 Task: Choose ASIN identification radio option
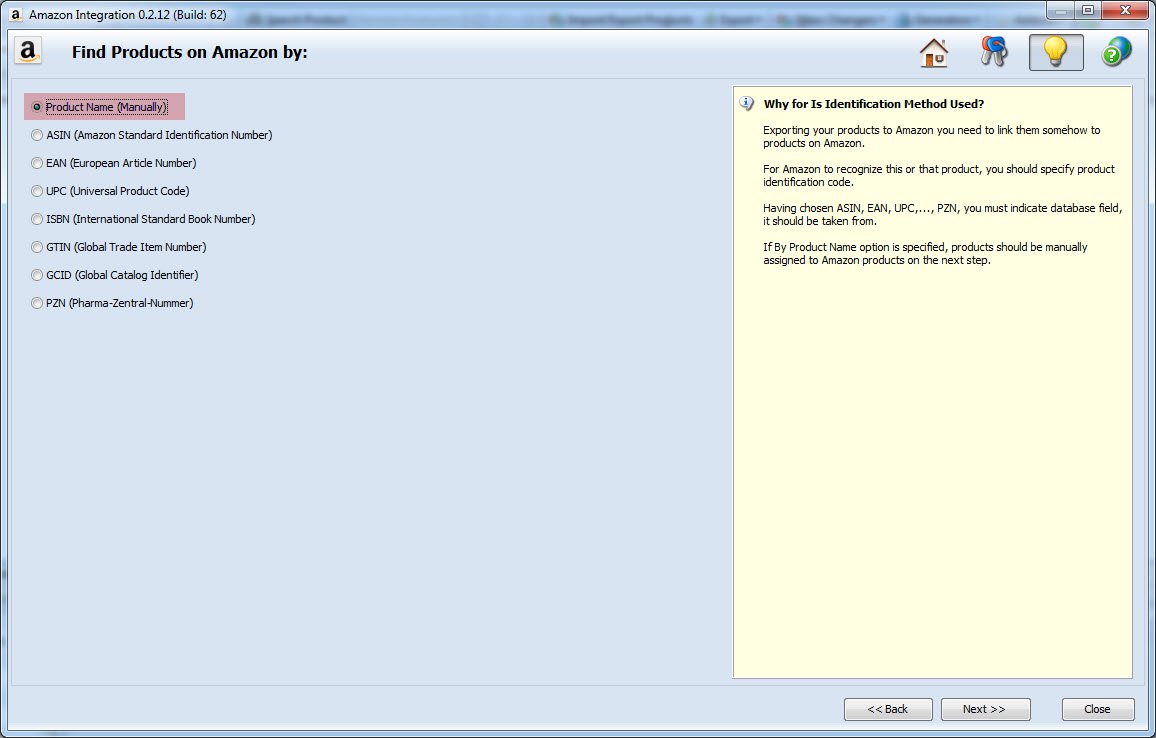[152, 135]
